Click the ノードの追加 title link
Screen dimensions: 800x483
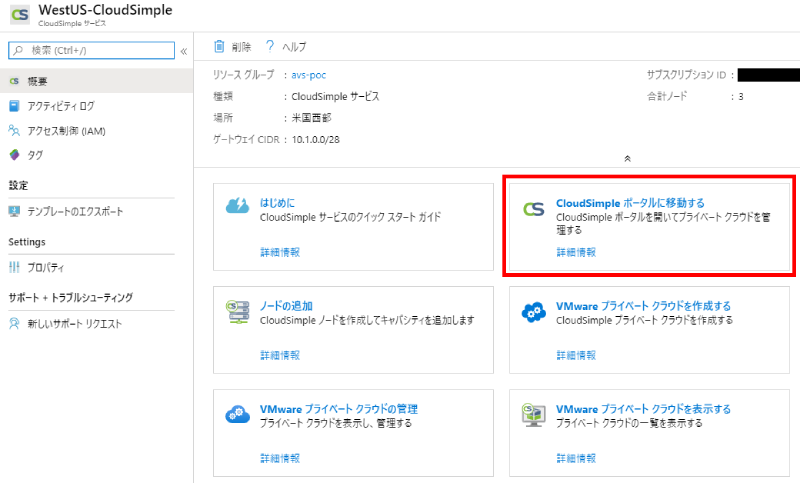286,306
